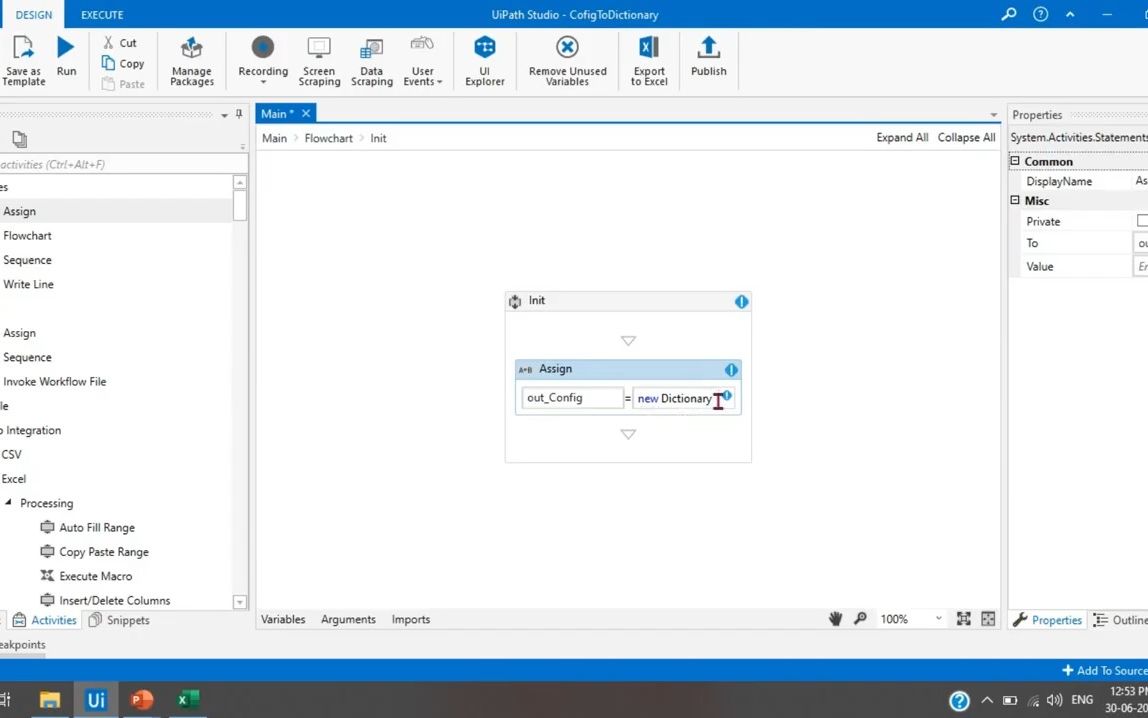Screen dimensions: 1148x718
Task: Open the Arguments panel
Action: click(348, 619)
